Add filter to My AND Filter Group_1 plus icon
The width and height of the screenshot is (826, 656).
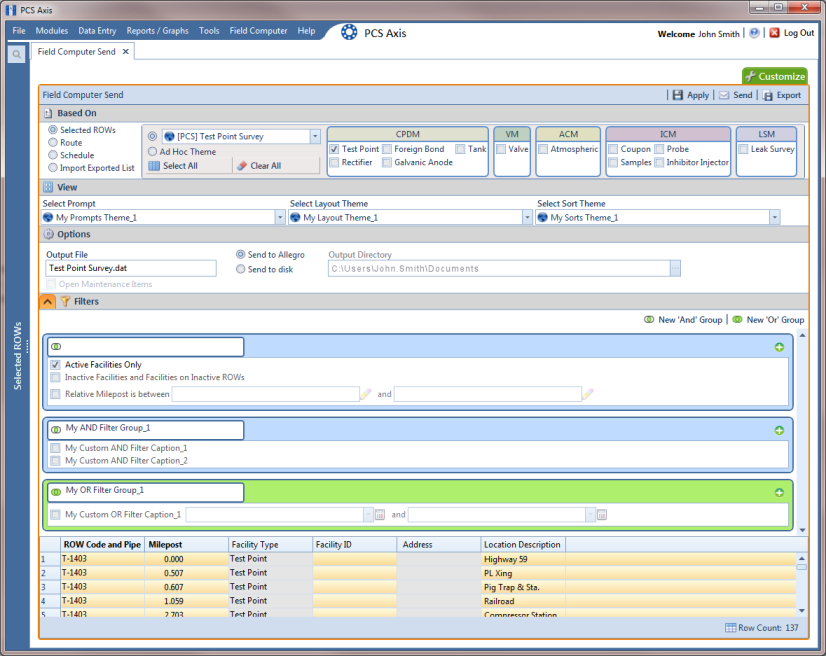click(x=779, y=430)
